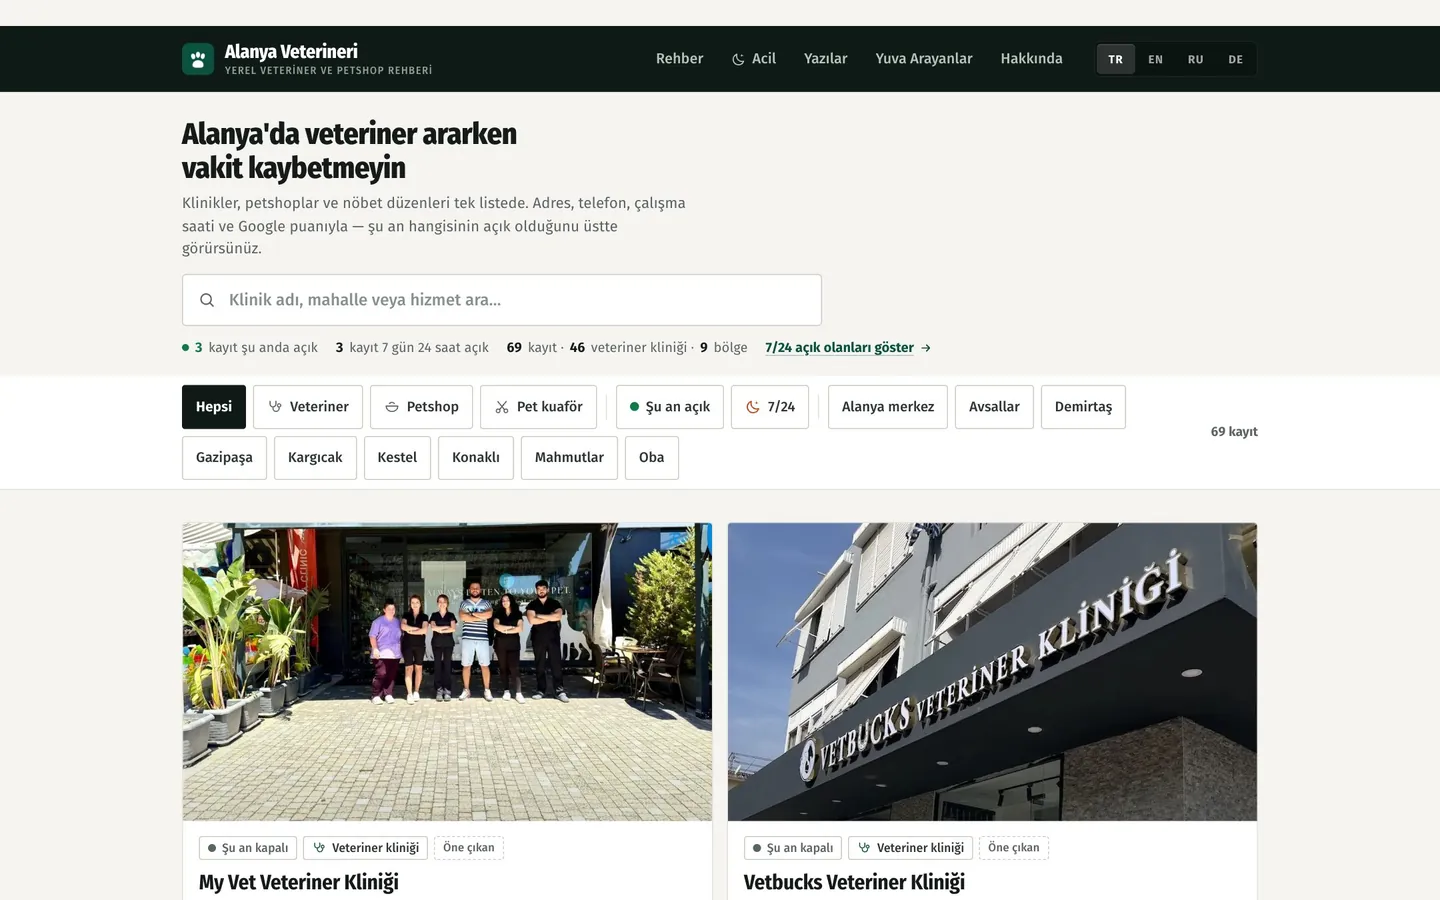Toggle the 7/24 filter chip
This screenshot has width=1440, height=900.
pyautogui.click(x=770, y=407)
